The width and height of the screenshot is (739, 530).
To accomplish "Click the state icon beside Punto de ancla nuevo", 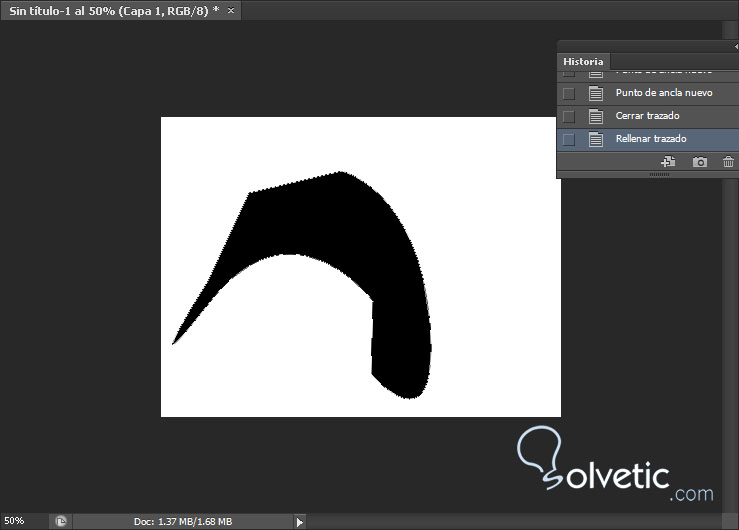I will [596, 93].
